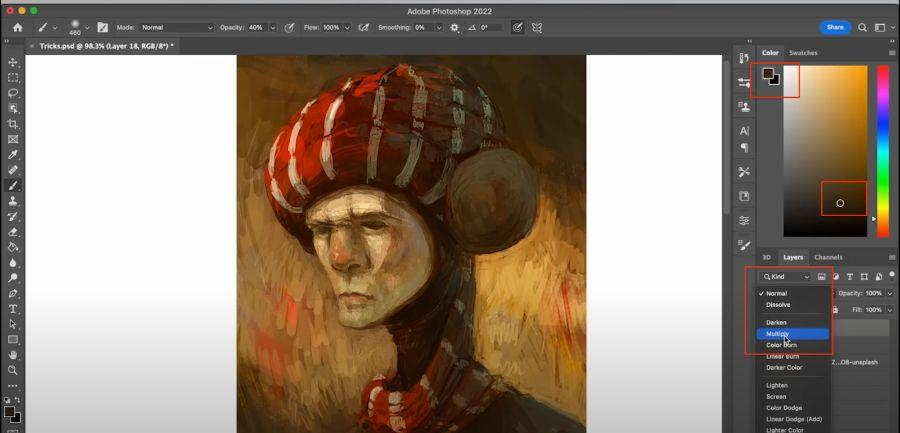Select the Crop tool

[13, 124]
